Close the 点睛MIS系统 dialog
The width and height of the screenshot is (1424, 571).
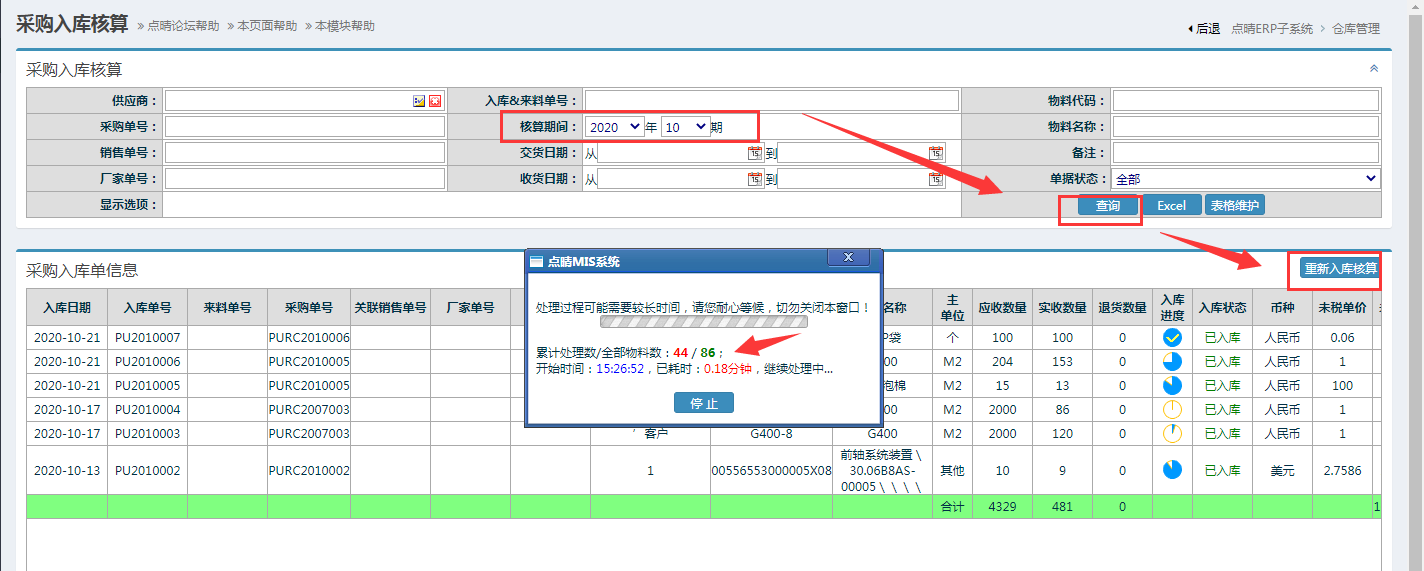(x=848, y=258)
